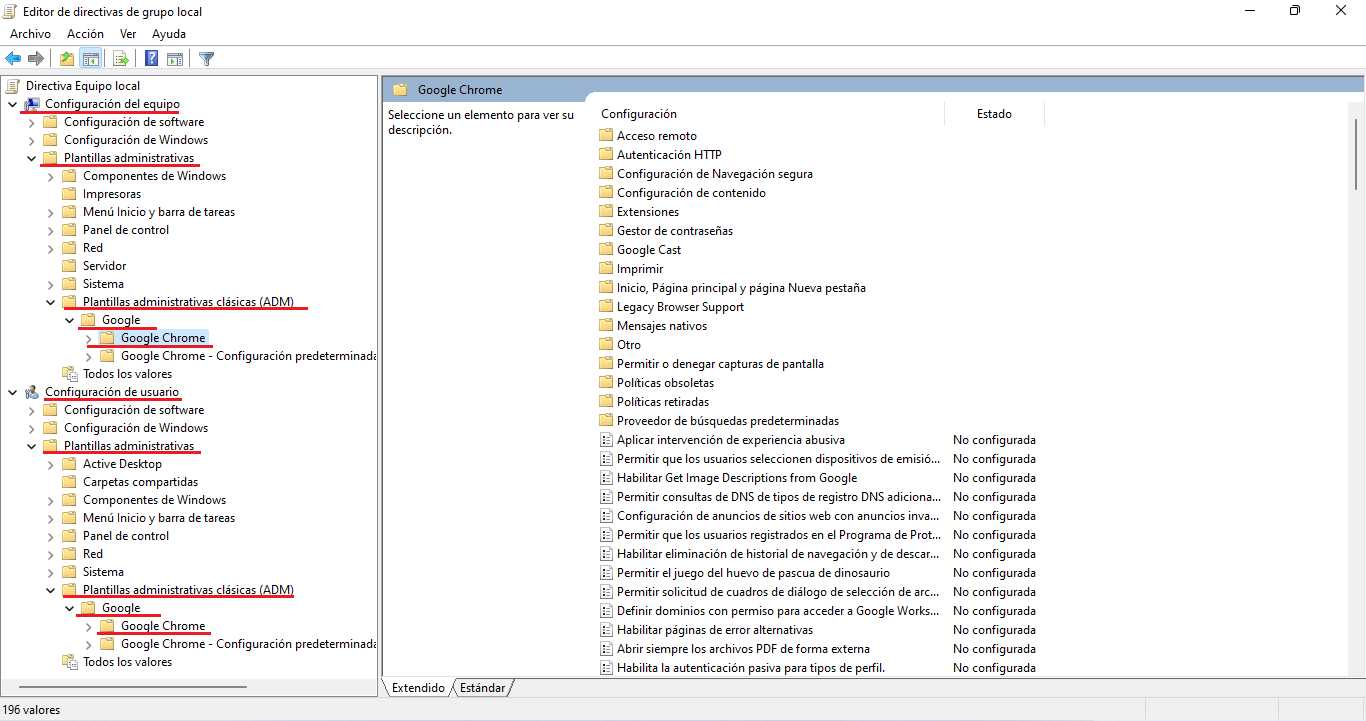
Task: Click the computer icon of Configuración del equipo
Action: 32,103
